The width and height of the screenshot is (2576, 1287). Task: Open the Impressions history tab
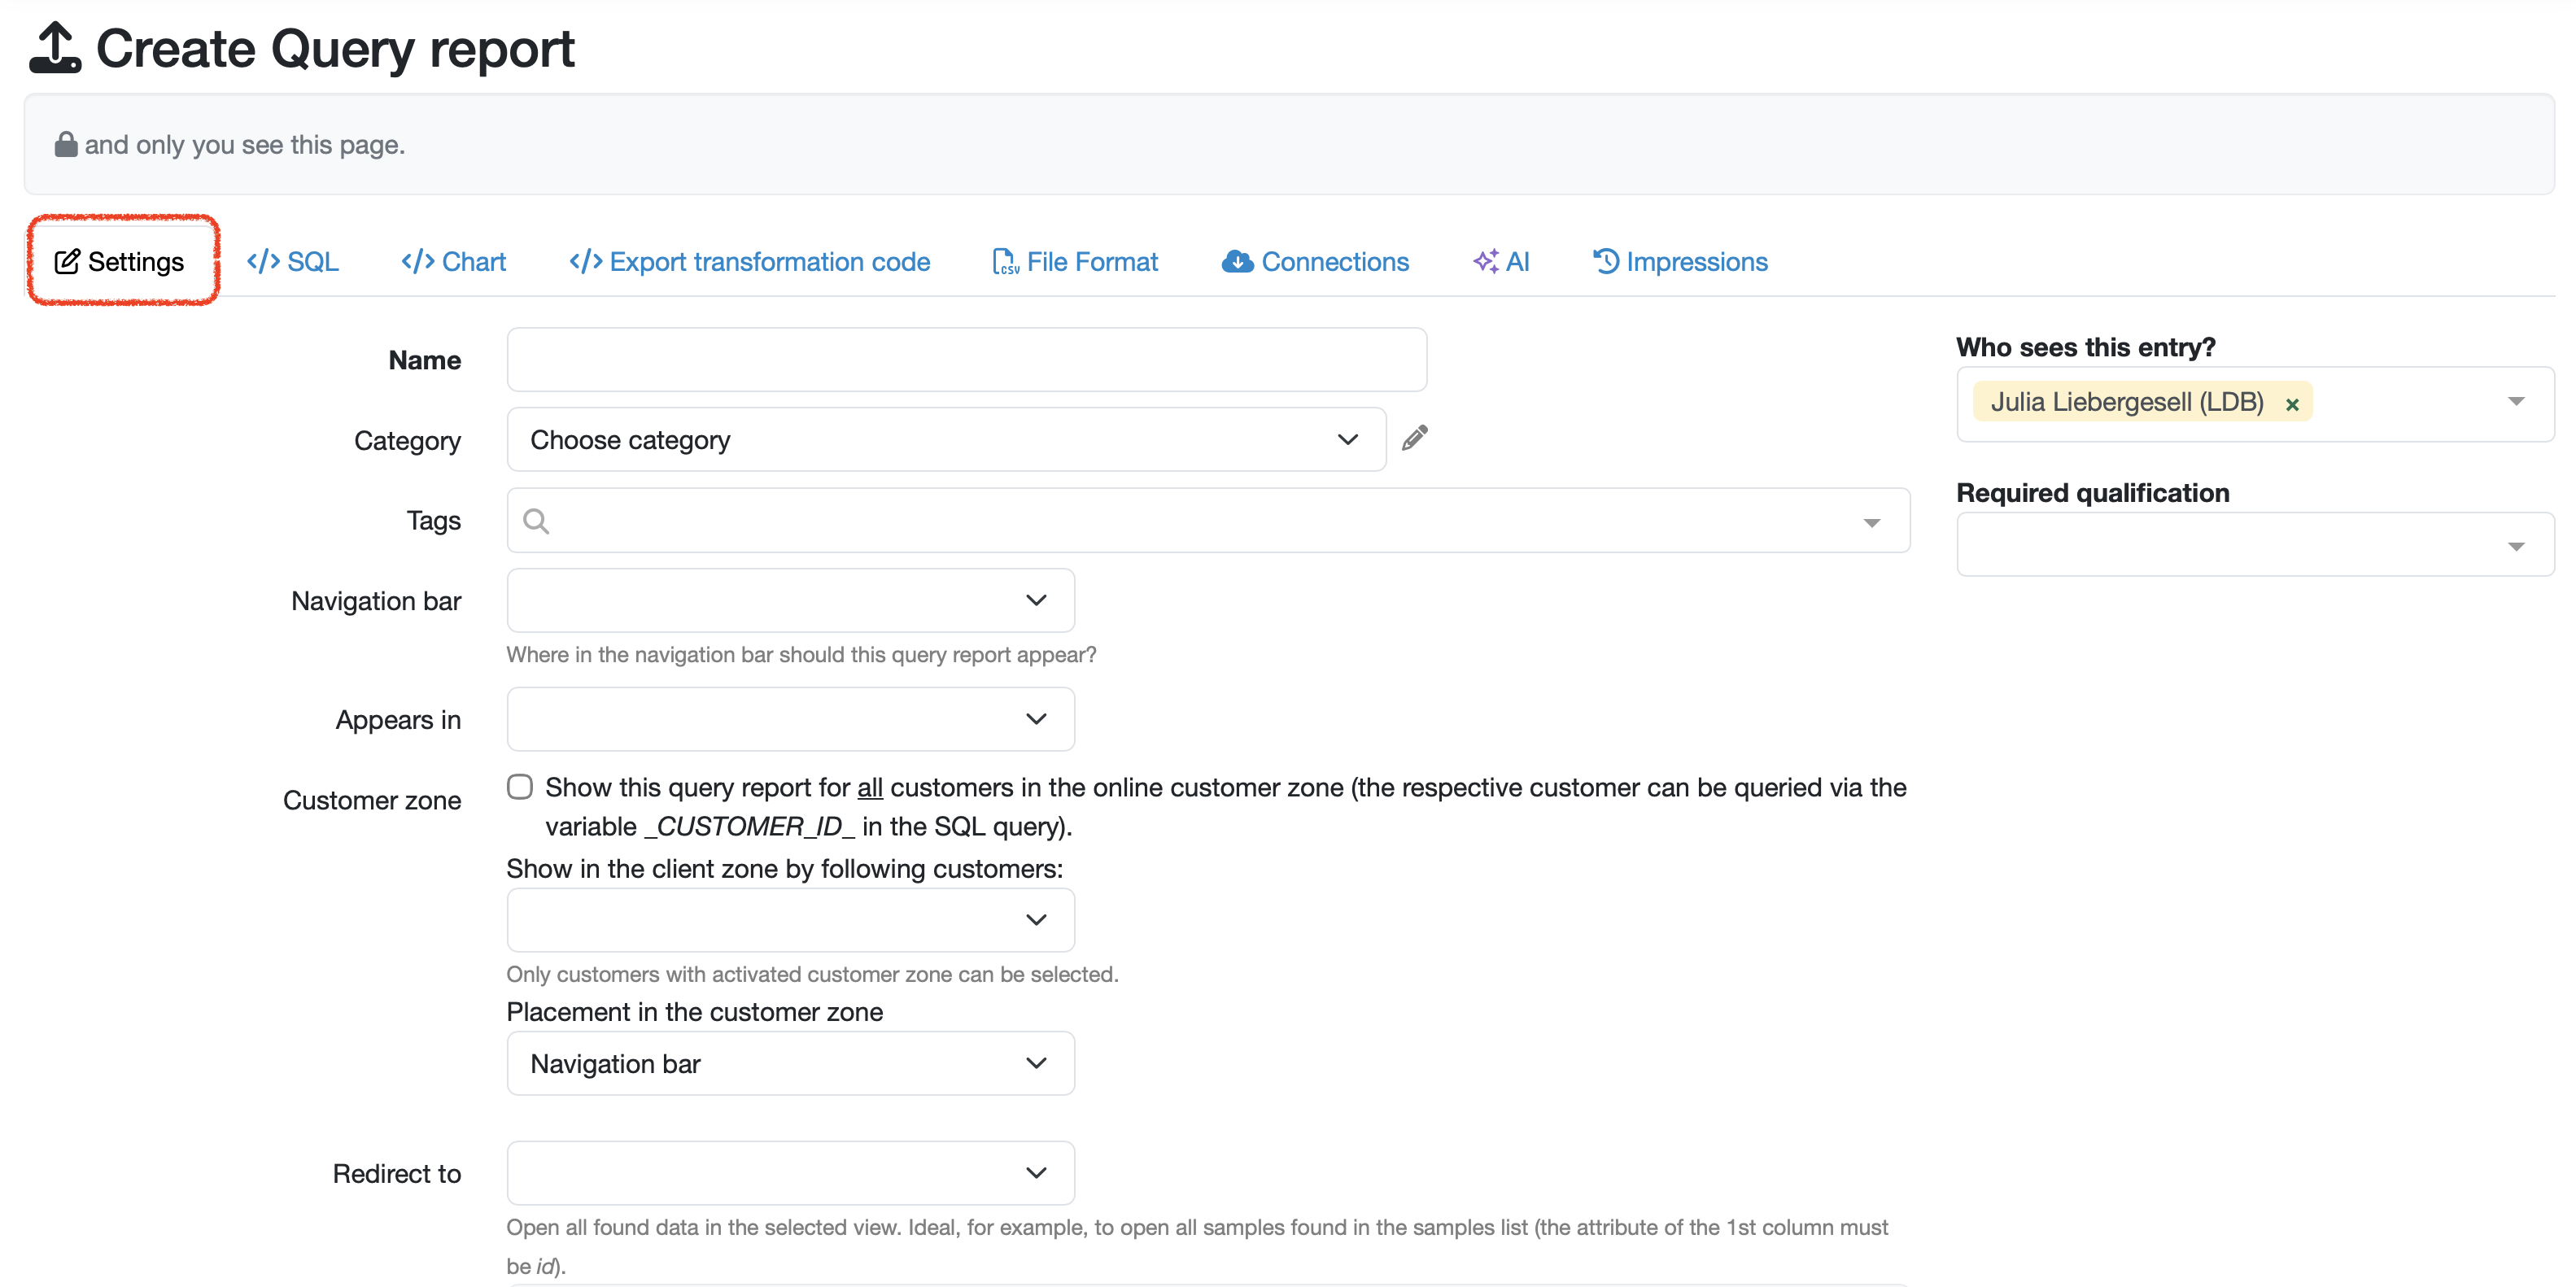pos(1680,262)
